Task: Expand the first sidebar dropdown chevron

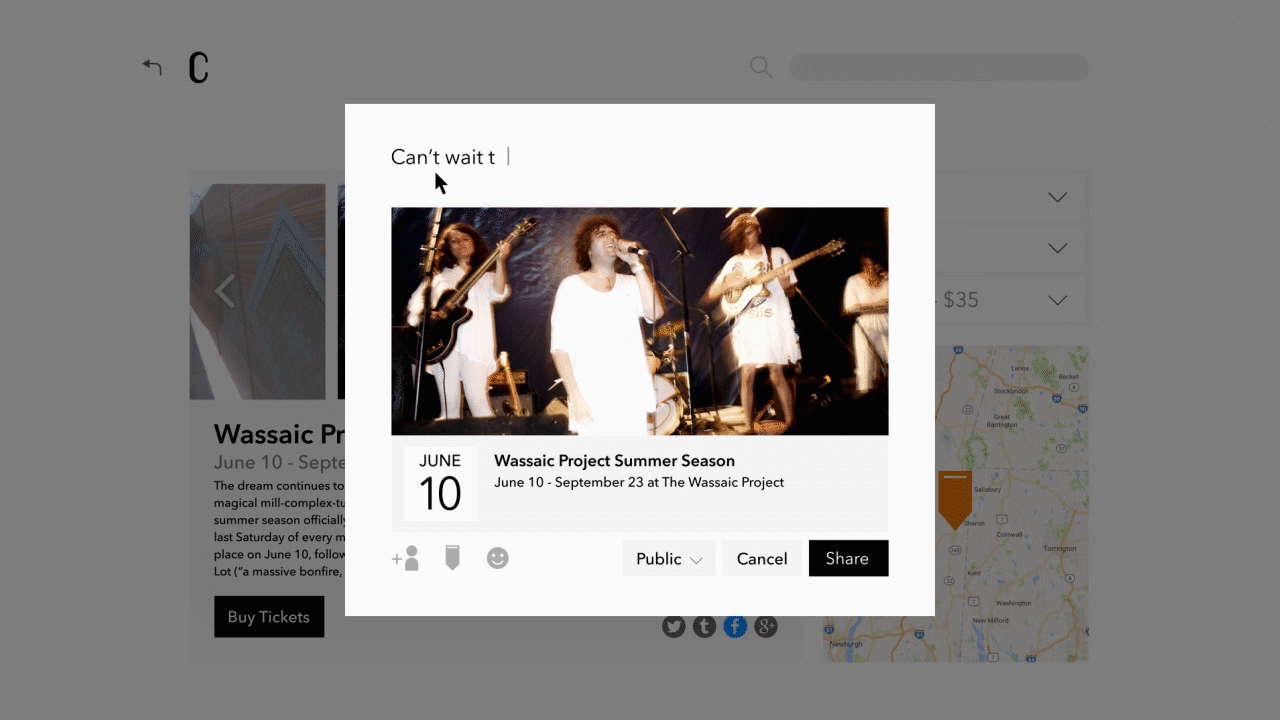Action: pyautogui.click(x=1057, y=197)
